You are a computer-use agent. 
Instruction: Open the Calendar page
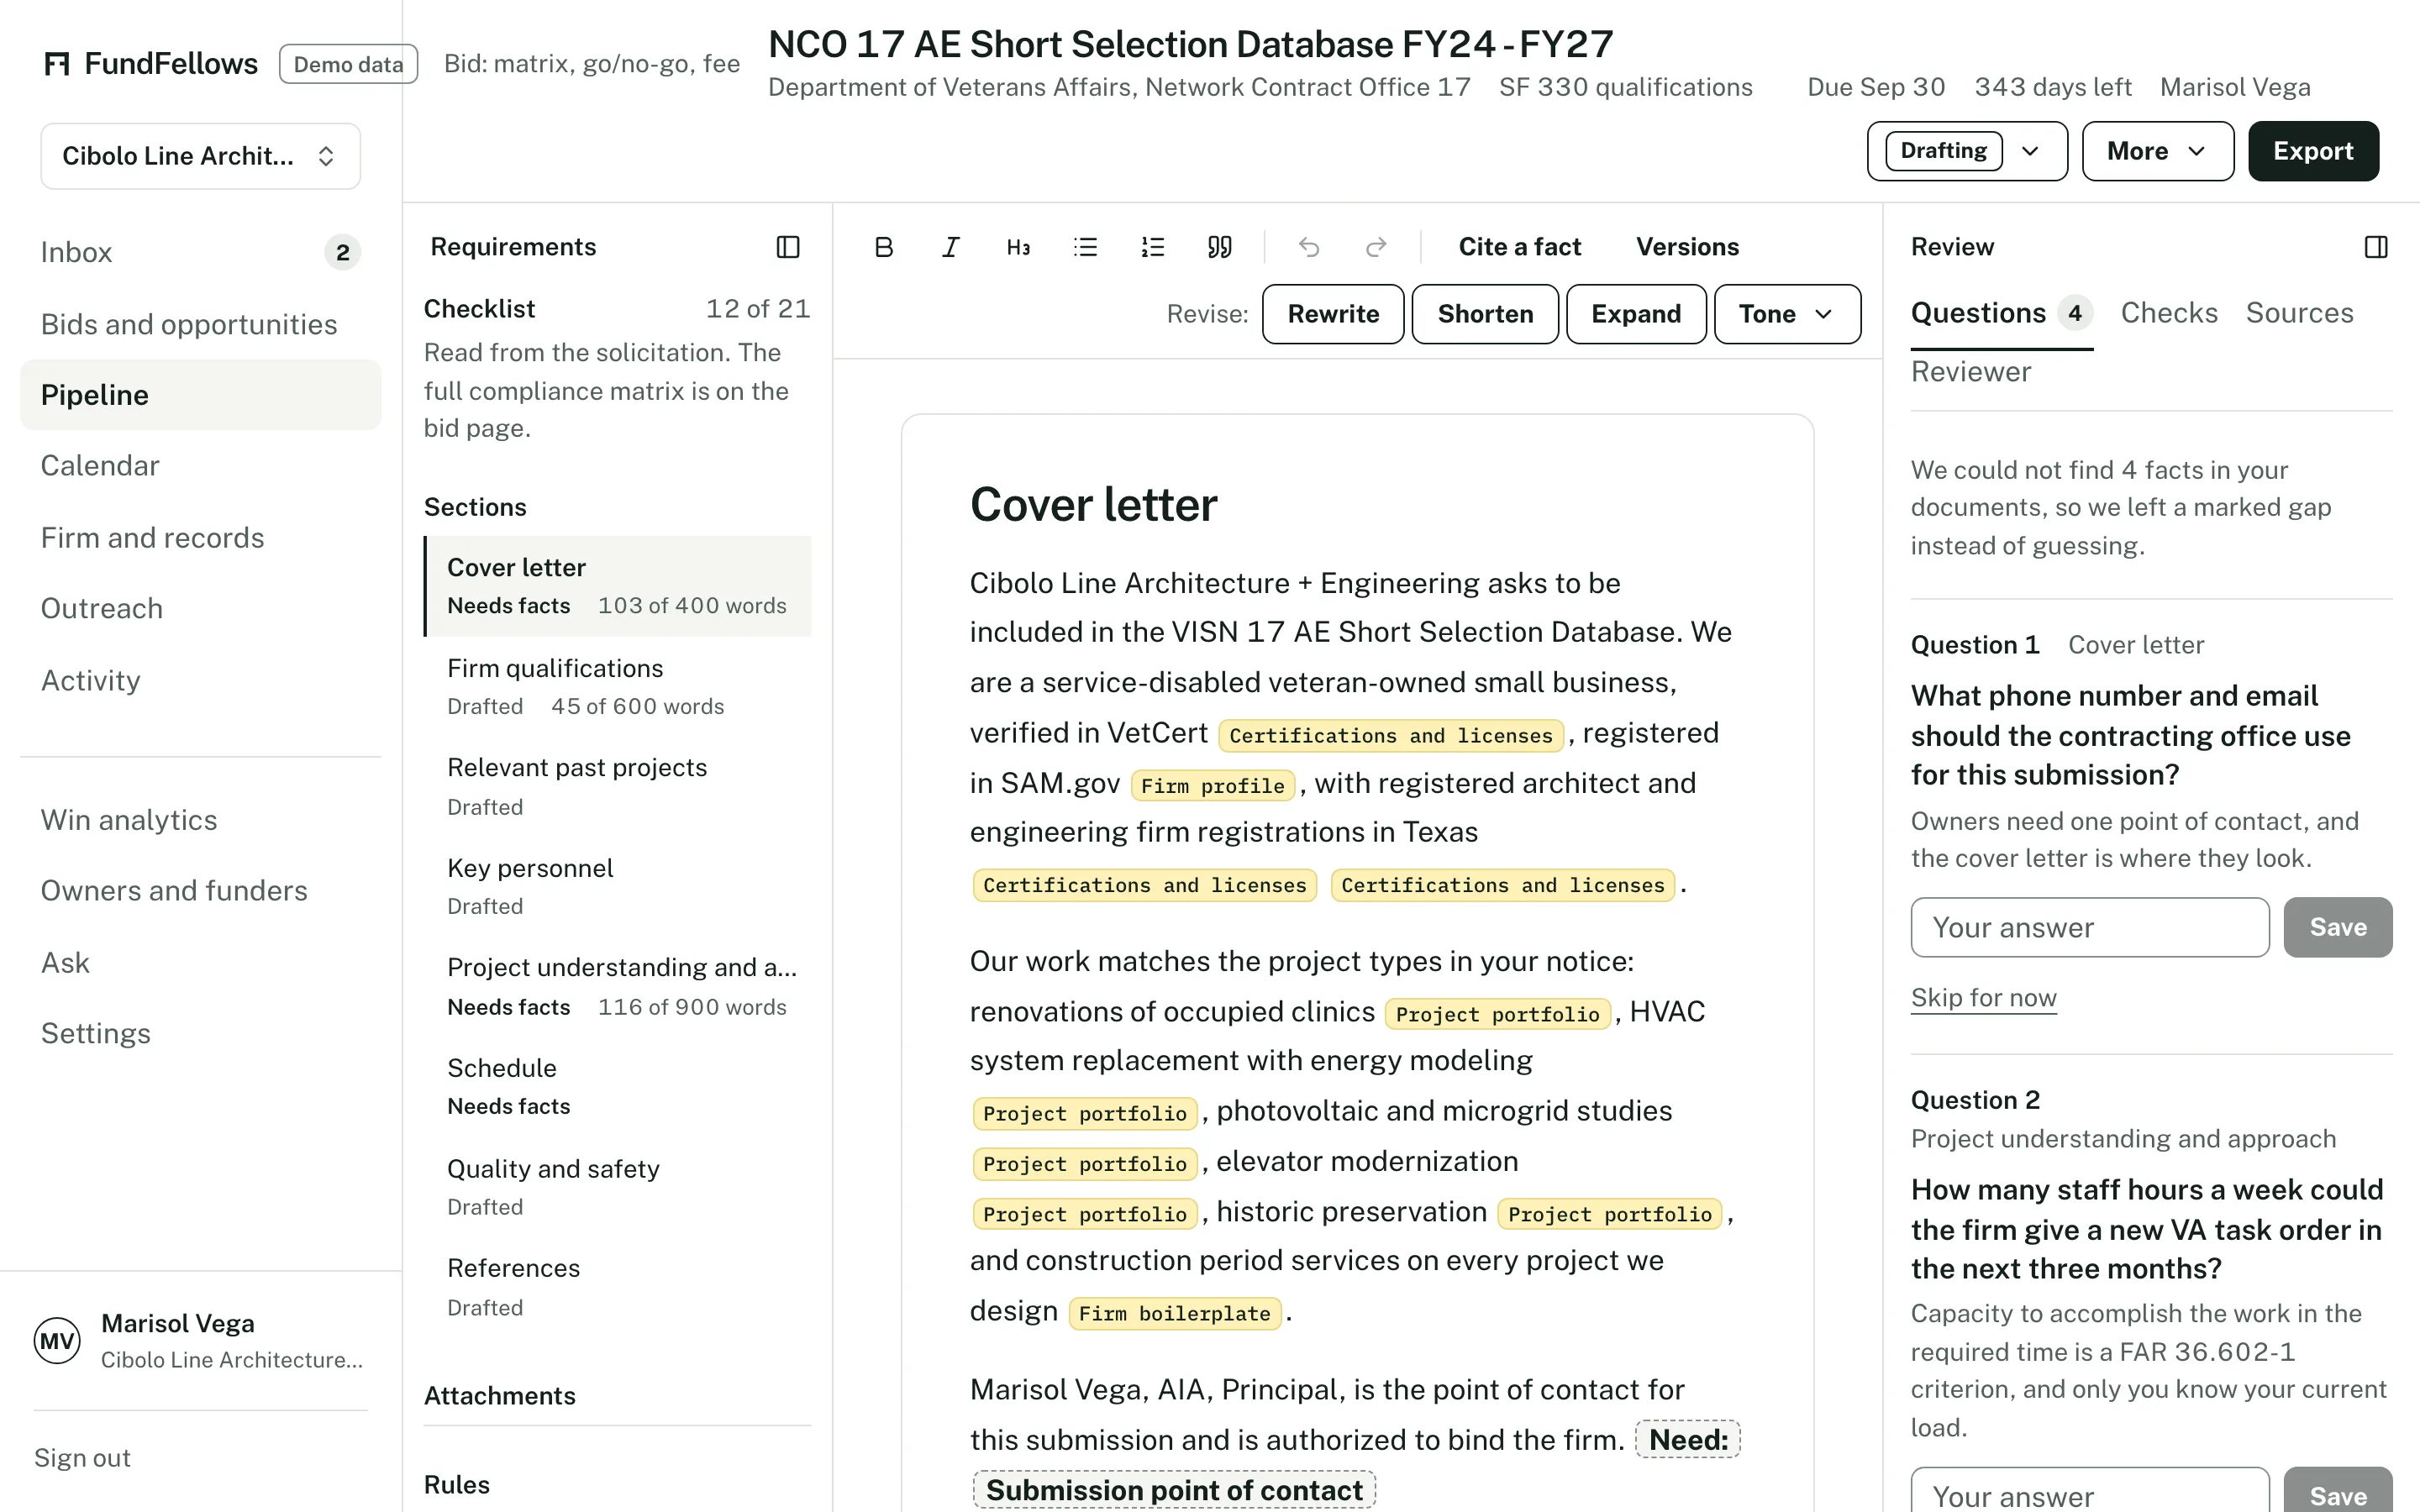coord(200,466)
